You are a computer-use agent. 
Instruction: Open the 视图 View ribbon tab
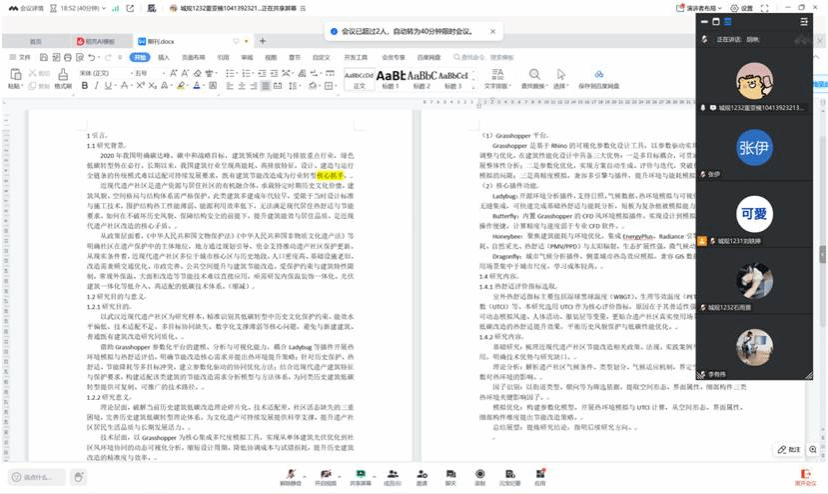coord(270,57)
